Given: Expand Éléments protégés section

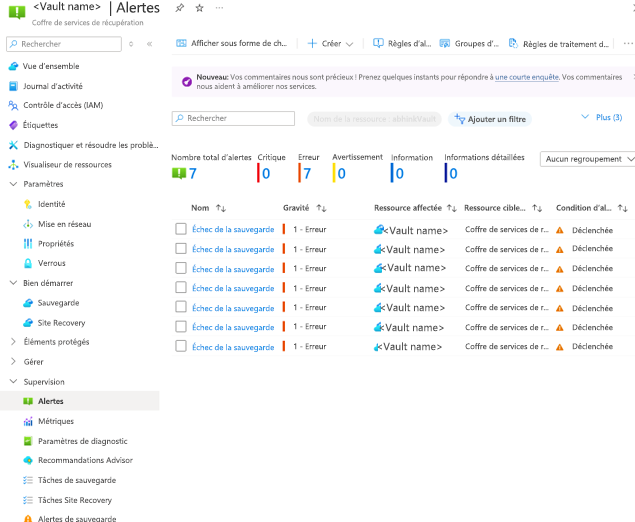Looking at the screenshot, I should click(13, 342).
